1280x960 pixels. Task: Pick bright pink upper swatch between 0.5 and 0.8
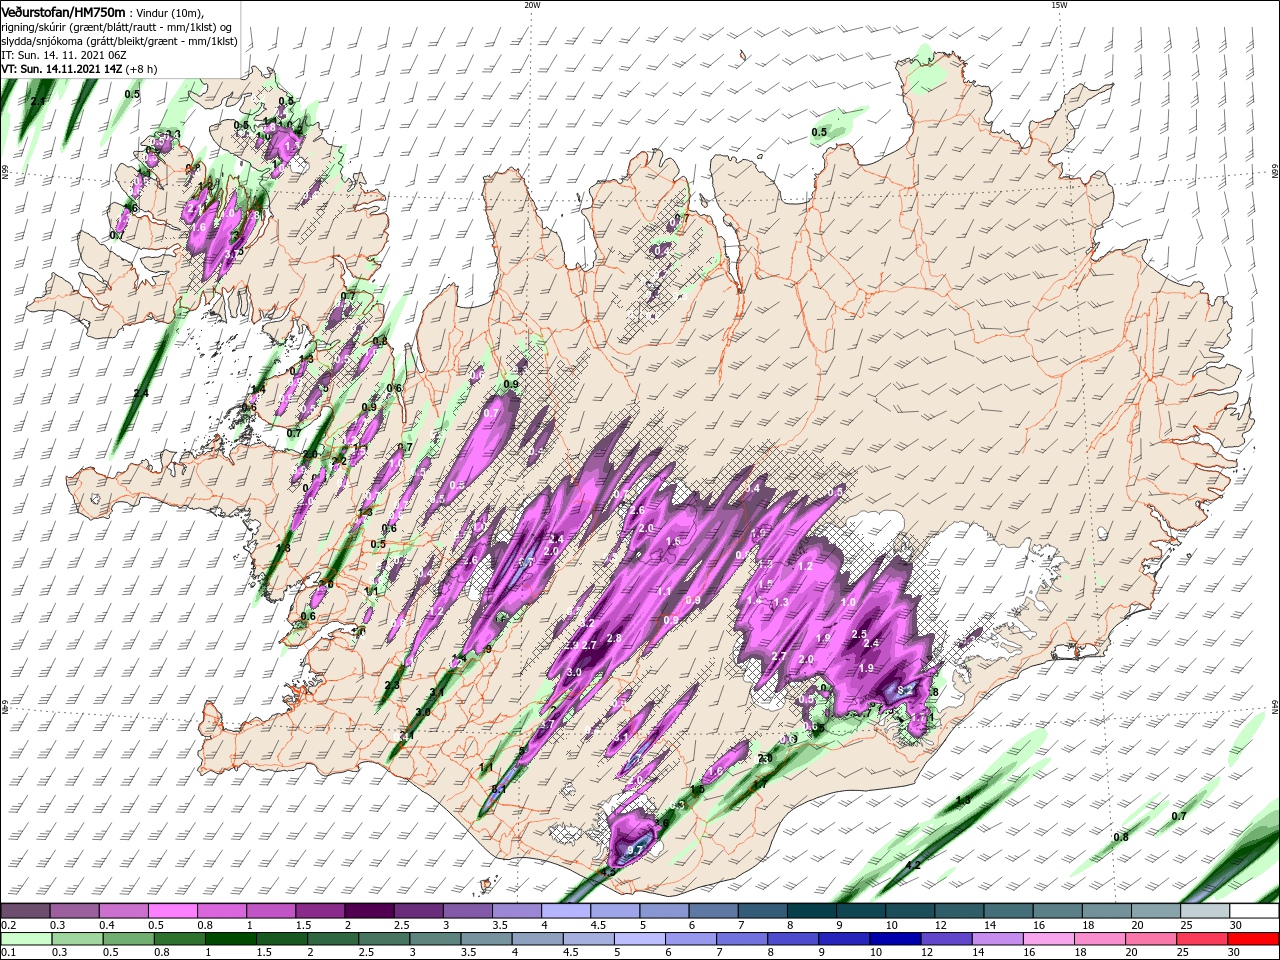point(172,911)
